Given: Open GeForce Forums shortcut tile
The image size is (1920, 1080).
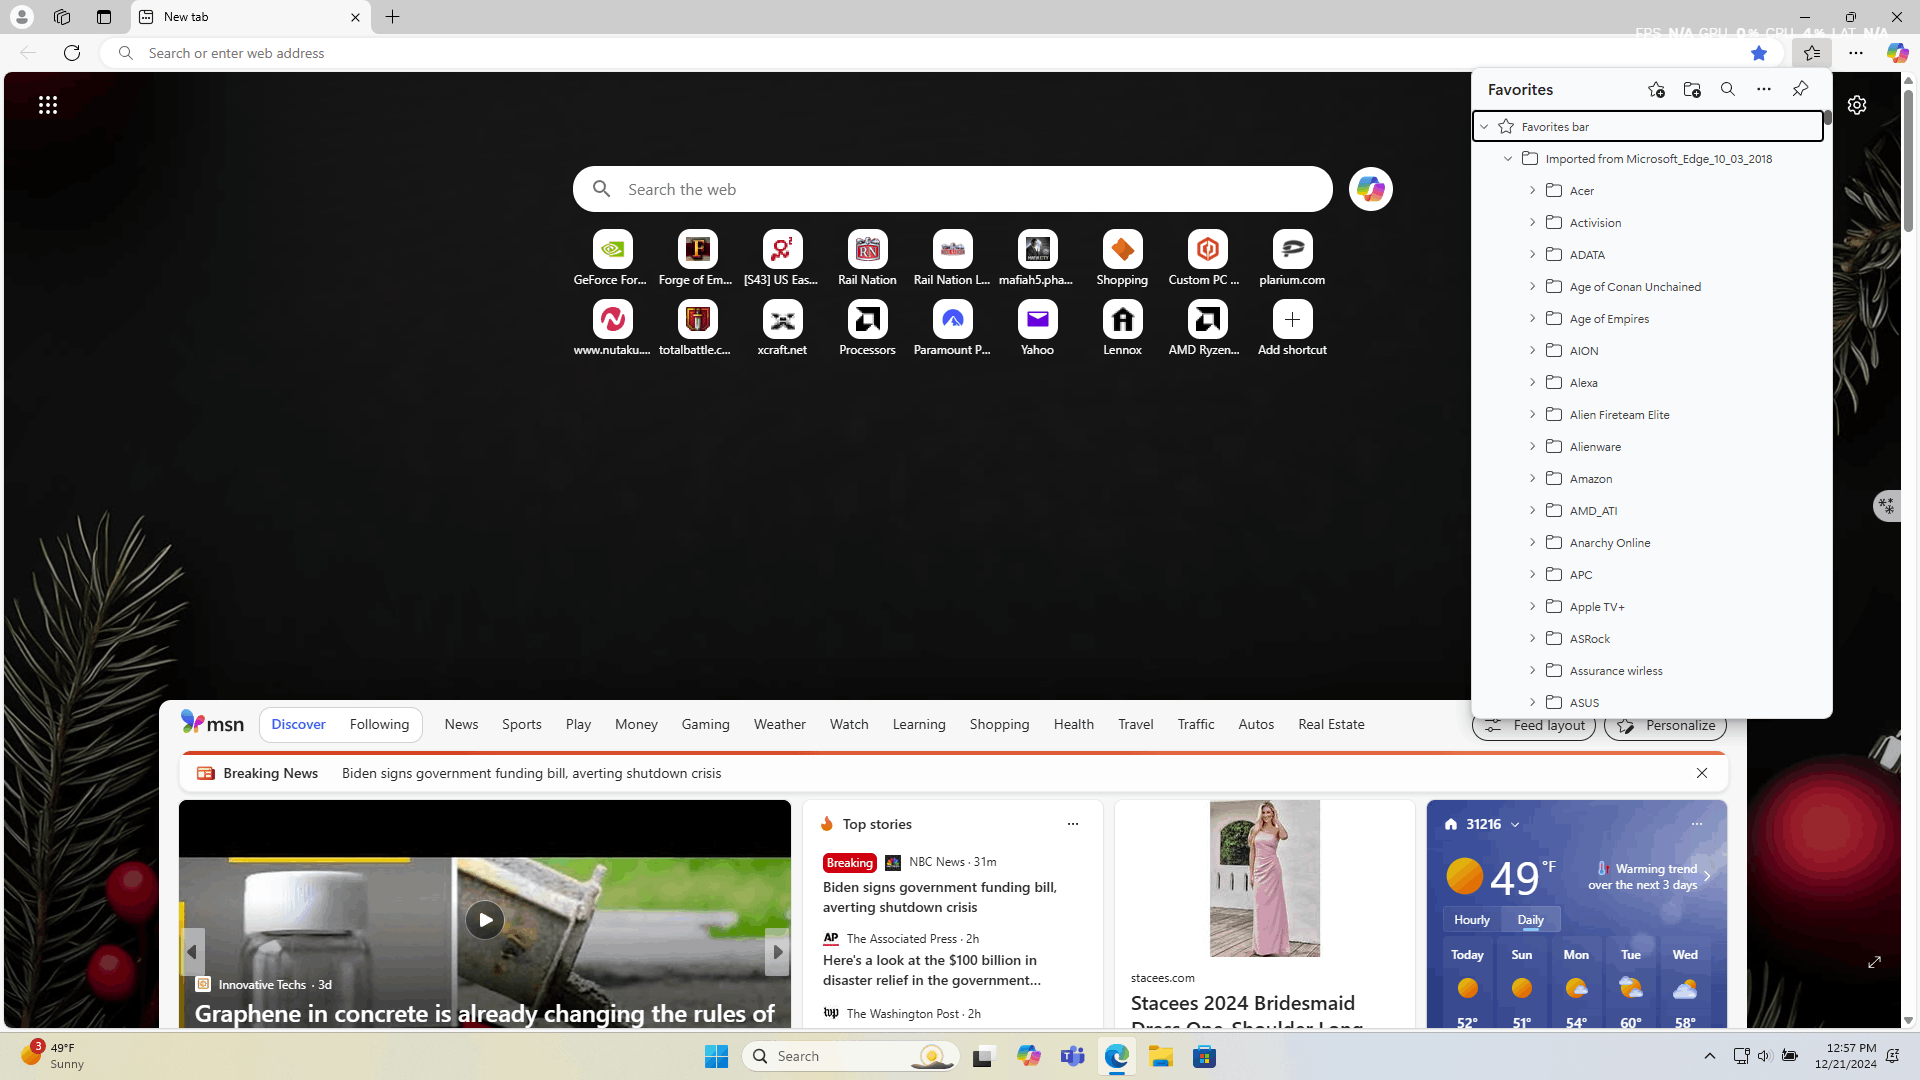Looking at the screenshot, I should (612, 259).
